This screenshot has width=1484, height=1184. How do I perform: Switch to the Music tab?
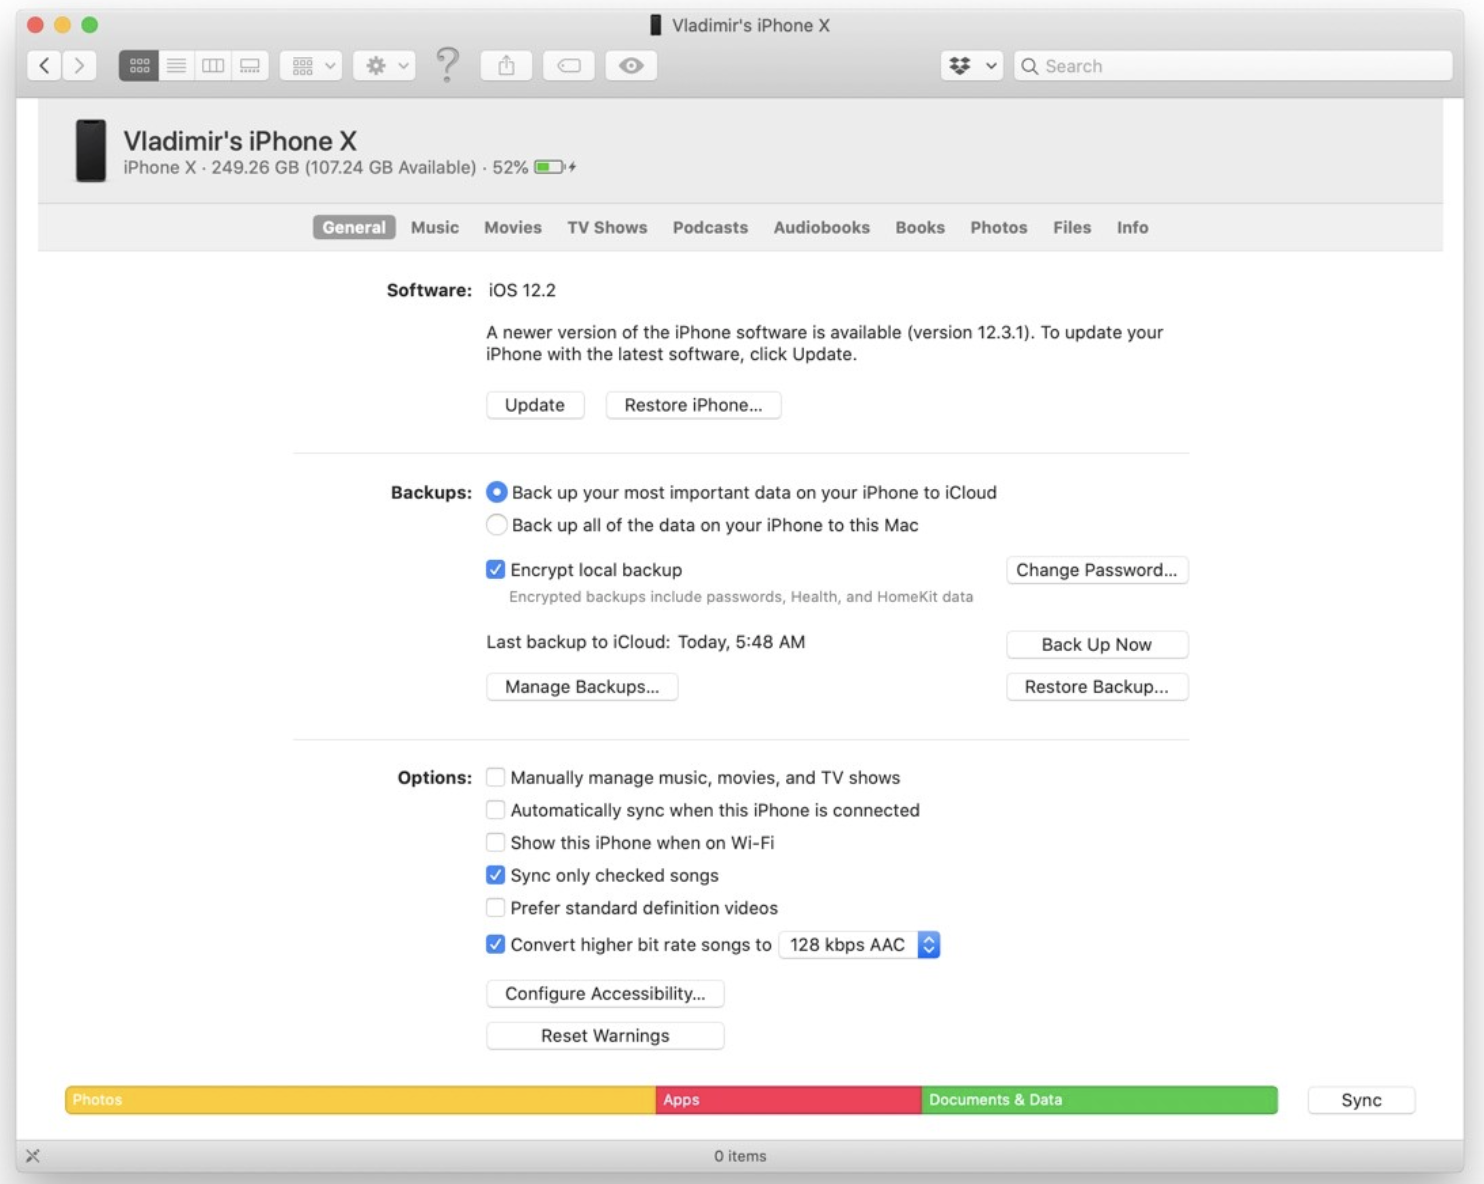(x=435, y=228)
